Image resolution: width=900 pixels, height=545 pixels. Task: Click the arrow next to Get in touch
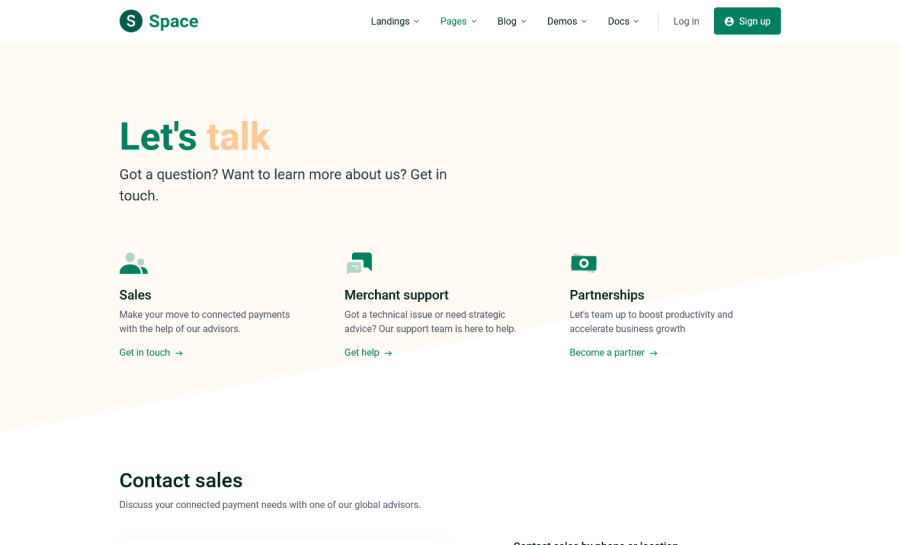click(179, 353)
